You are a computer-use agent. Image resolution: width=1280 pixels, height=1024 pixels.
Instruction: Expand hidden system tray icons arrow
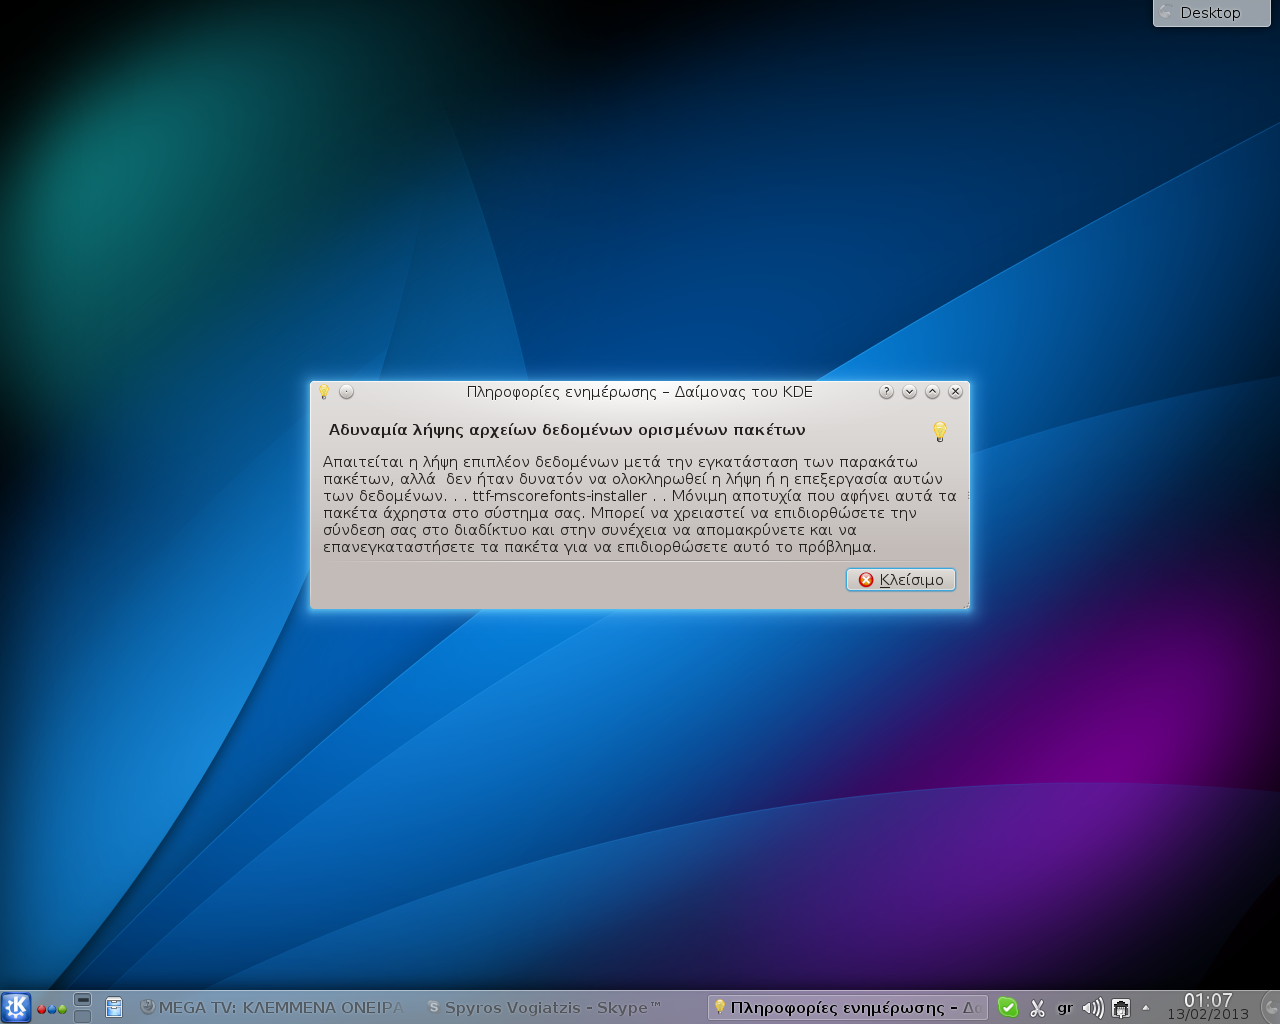coord(1146,1008)
